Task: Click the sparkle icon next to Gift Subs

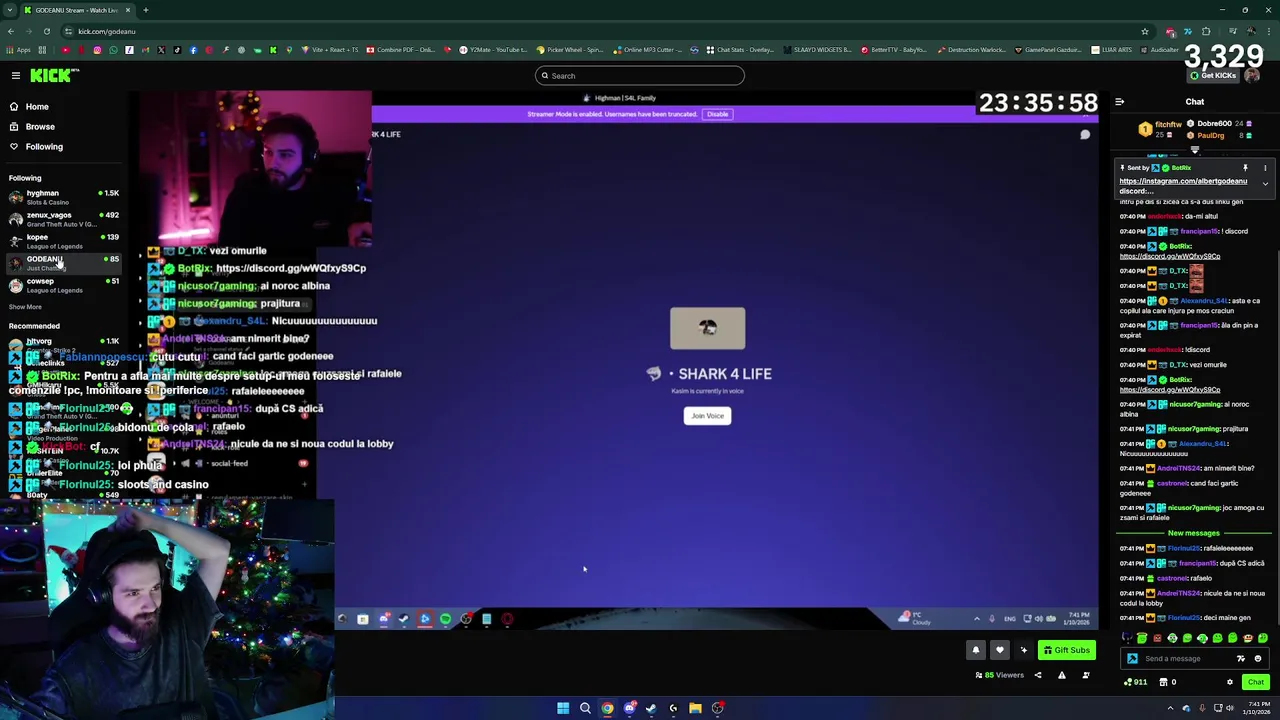Action: (1023, 650)
